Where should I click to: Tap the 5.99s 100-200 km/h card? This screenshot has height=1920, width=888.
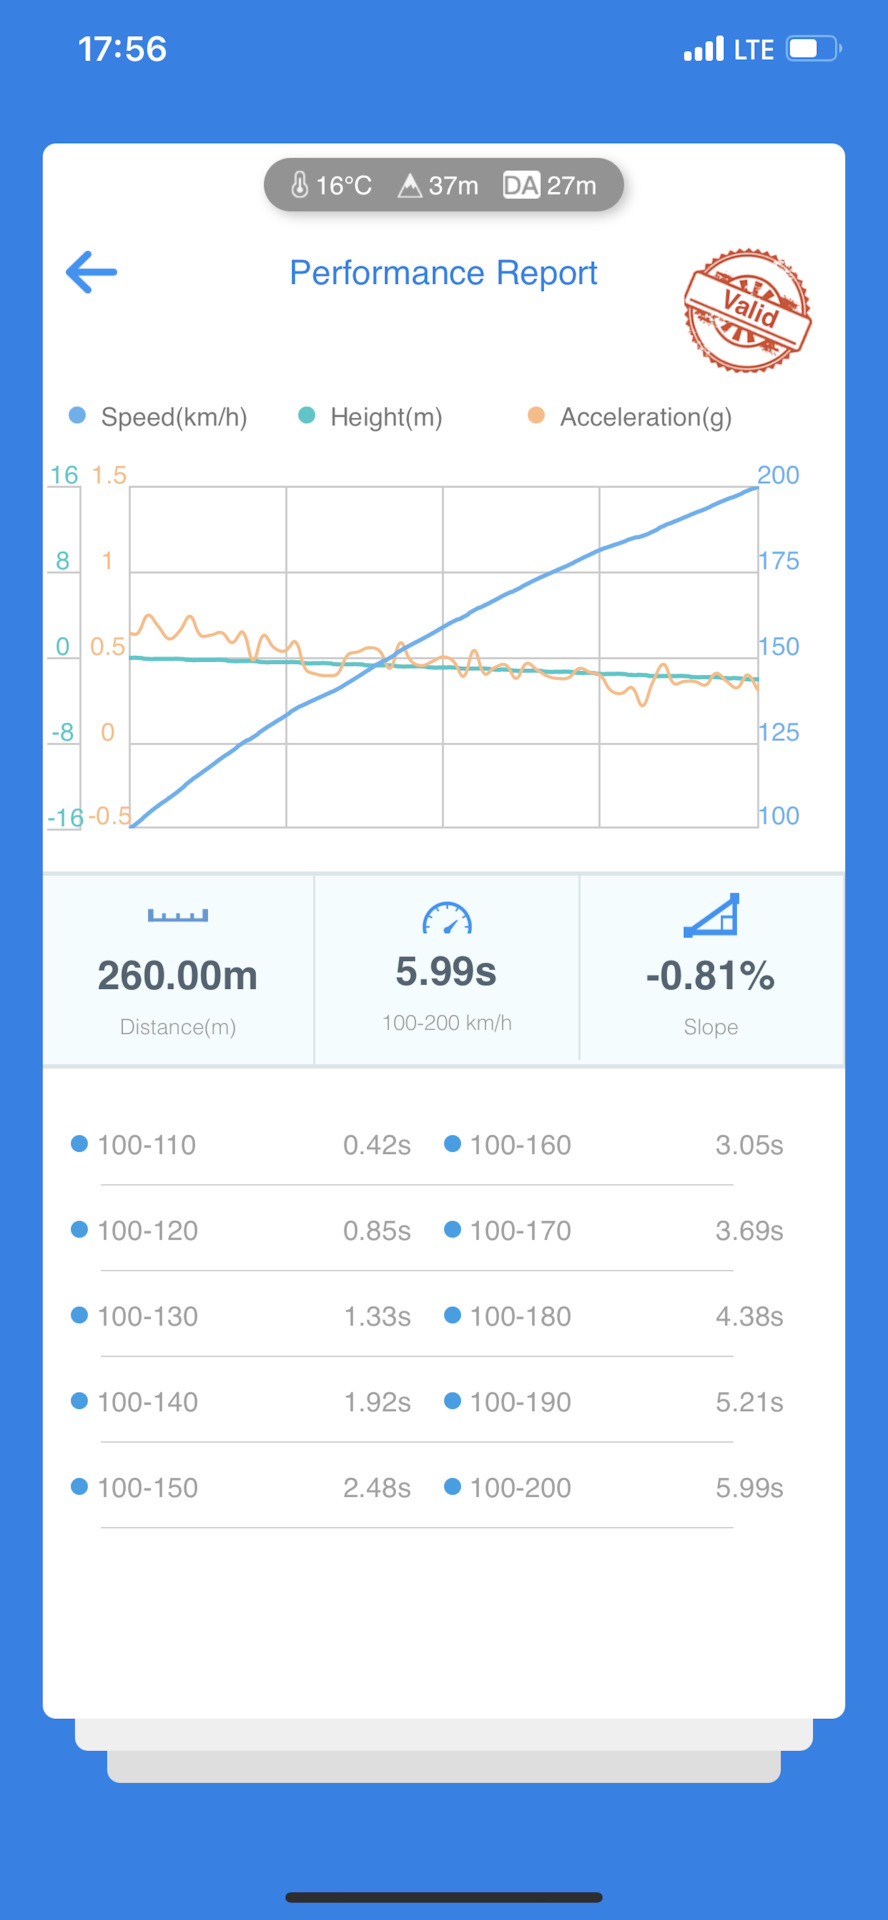(x=447, y=970)
